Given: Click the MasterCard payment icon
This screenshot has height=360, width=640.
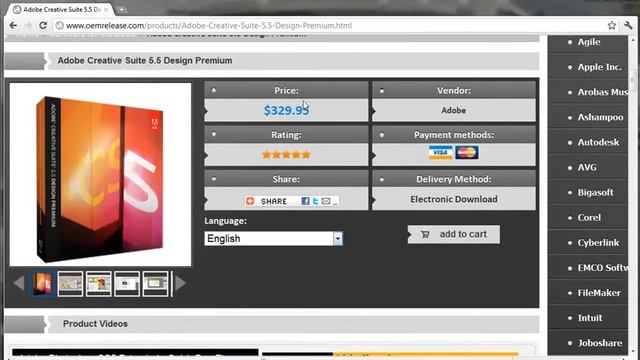Looking at the screenshot, I should click(x=467, y=152).
